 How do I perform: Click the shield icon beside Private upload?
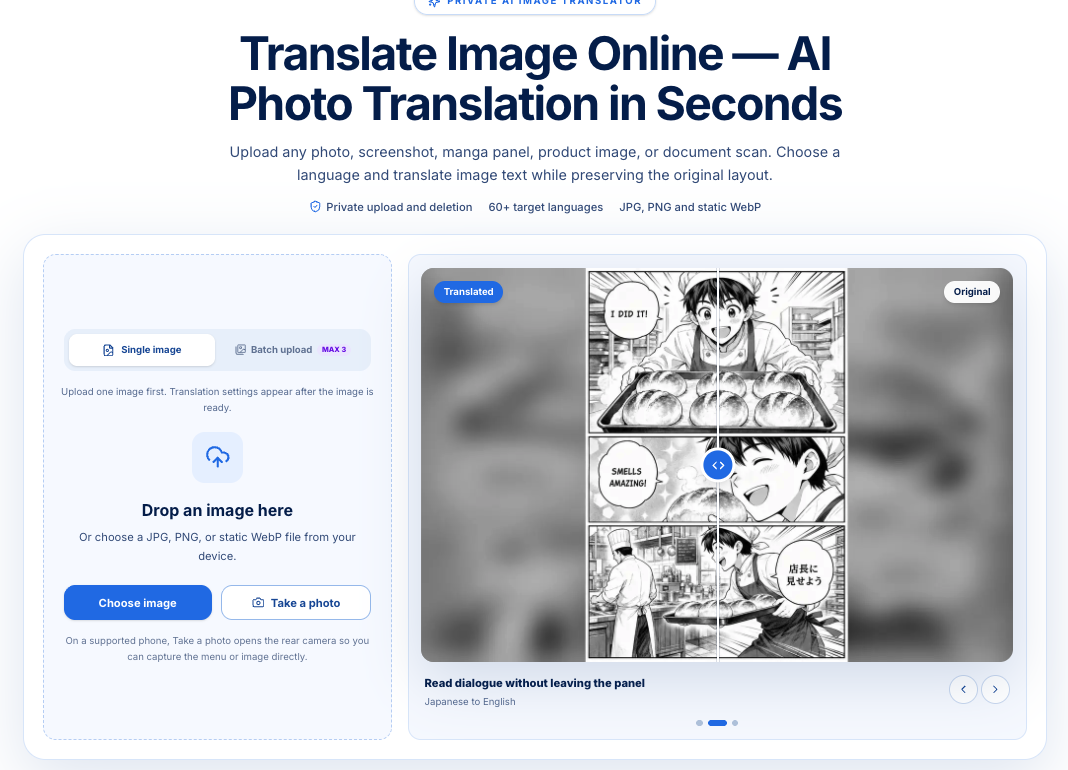click(315, 206)
